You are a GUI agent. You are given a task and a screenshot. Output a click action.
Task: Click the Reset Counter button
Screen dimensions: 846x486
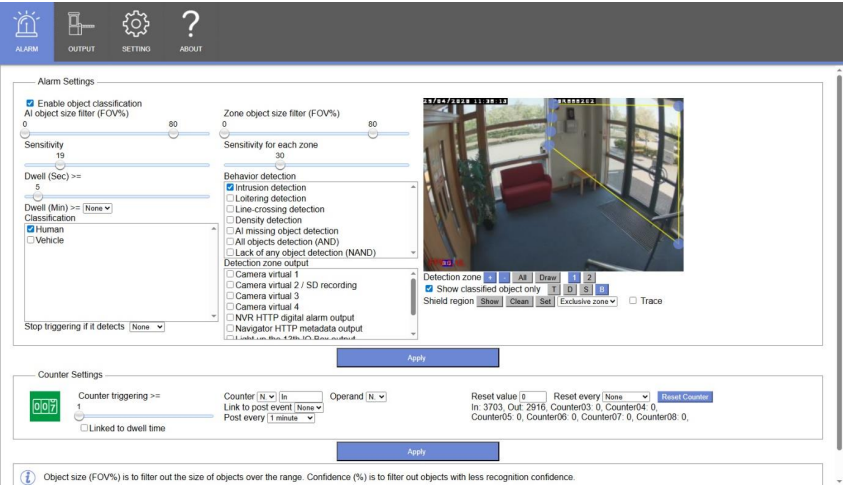[x=685, y=397]
